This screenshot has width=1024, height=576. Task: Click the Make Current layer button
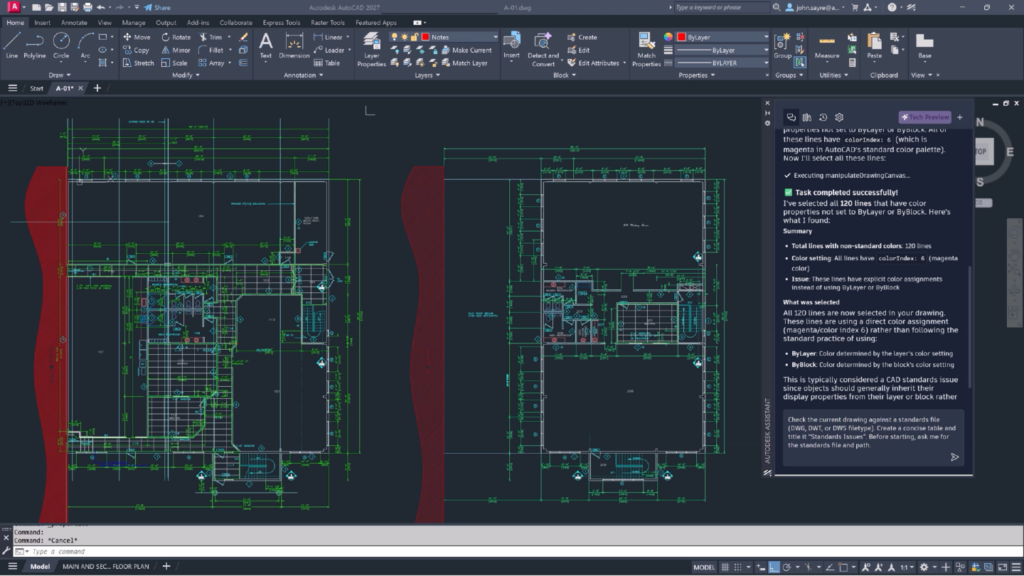coord(466,50)
